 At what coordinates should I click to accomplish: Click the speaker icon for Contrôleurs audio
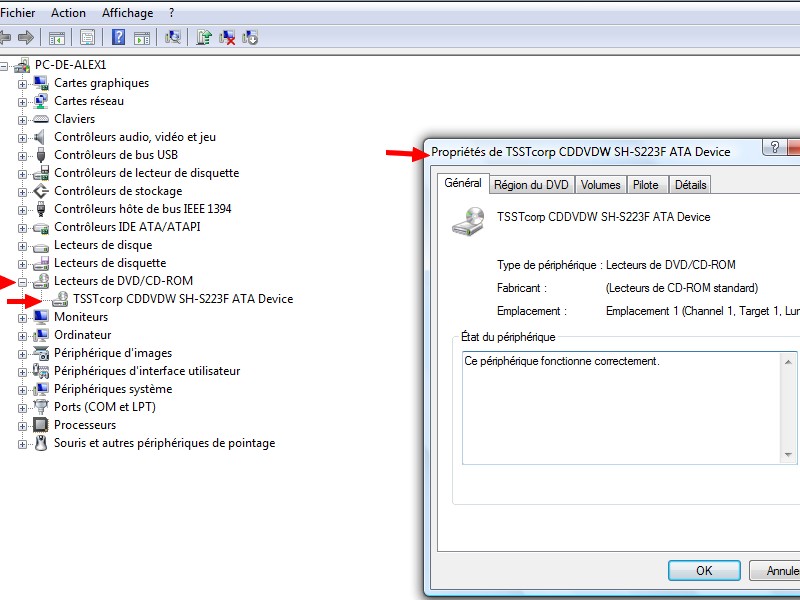[x=40, y=137]
